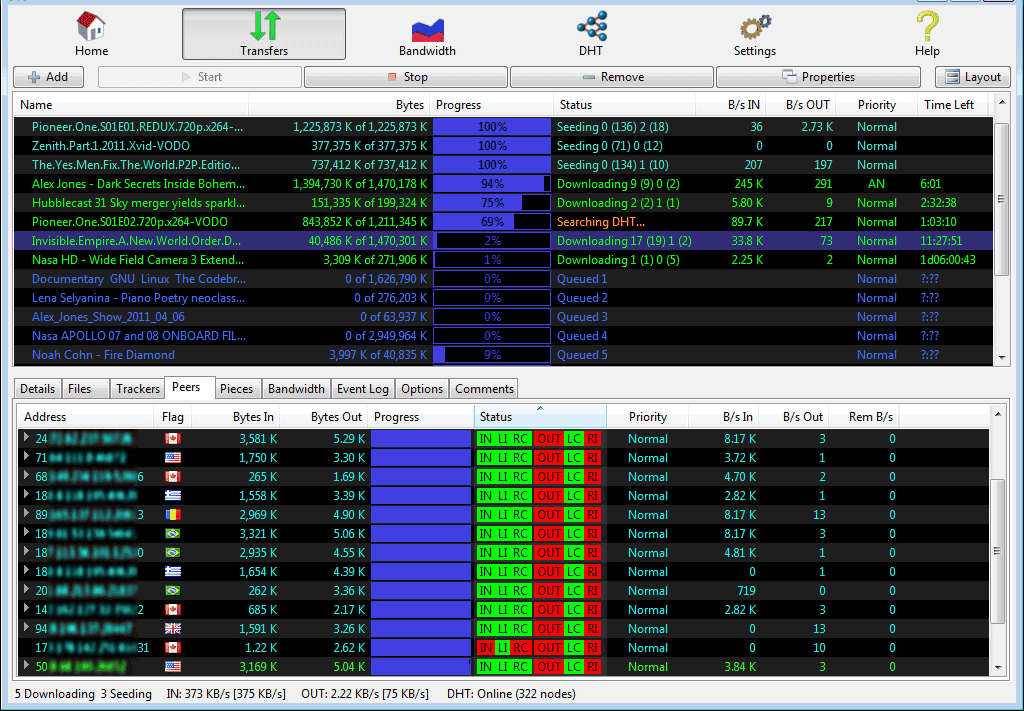Select the Invisible.Empire.A.New.World.Order transfer
The width and height of the screenshot is (1024, 711).
tap(503, 240)
